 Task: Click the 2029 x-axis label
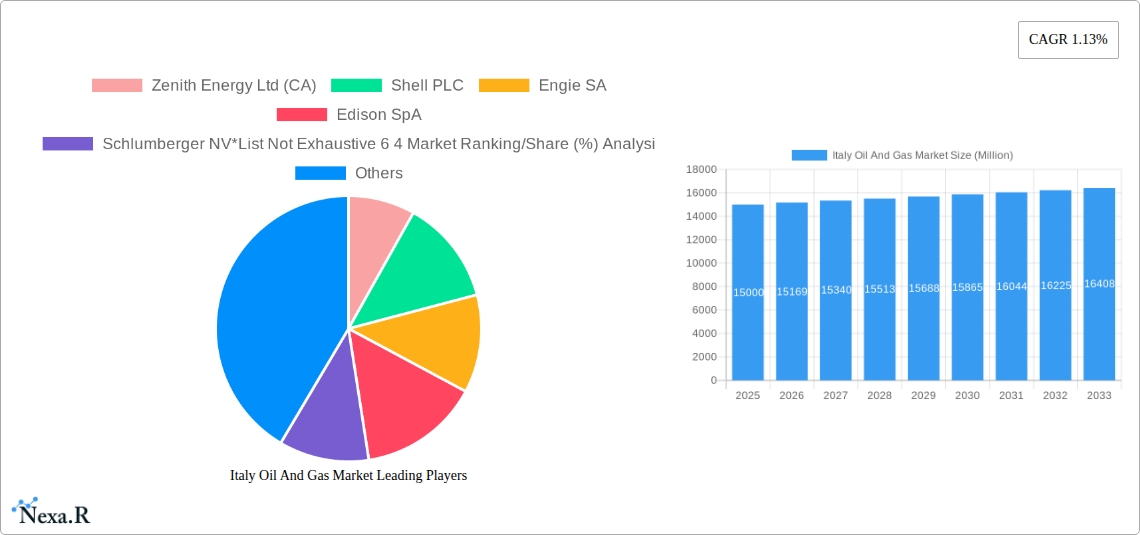click(x=923, y=395)
